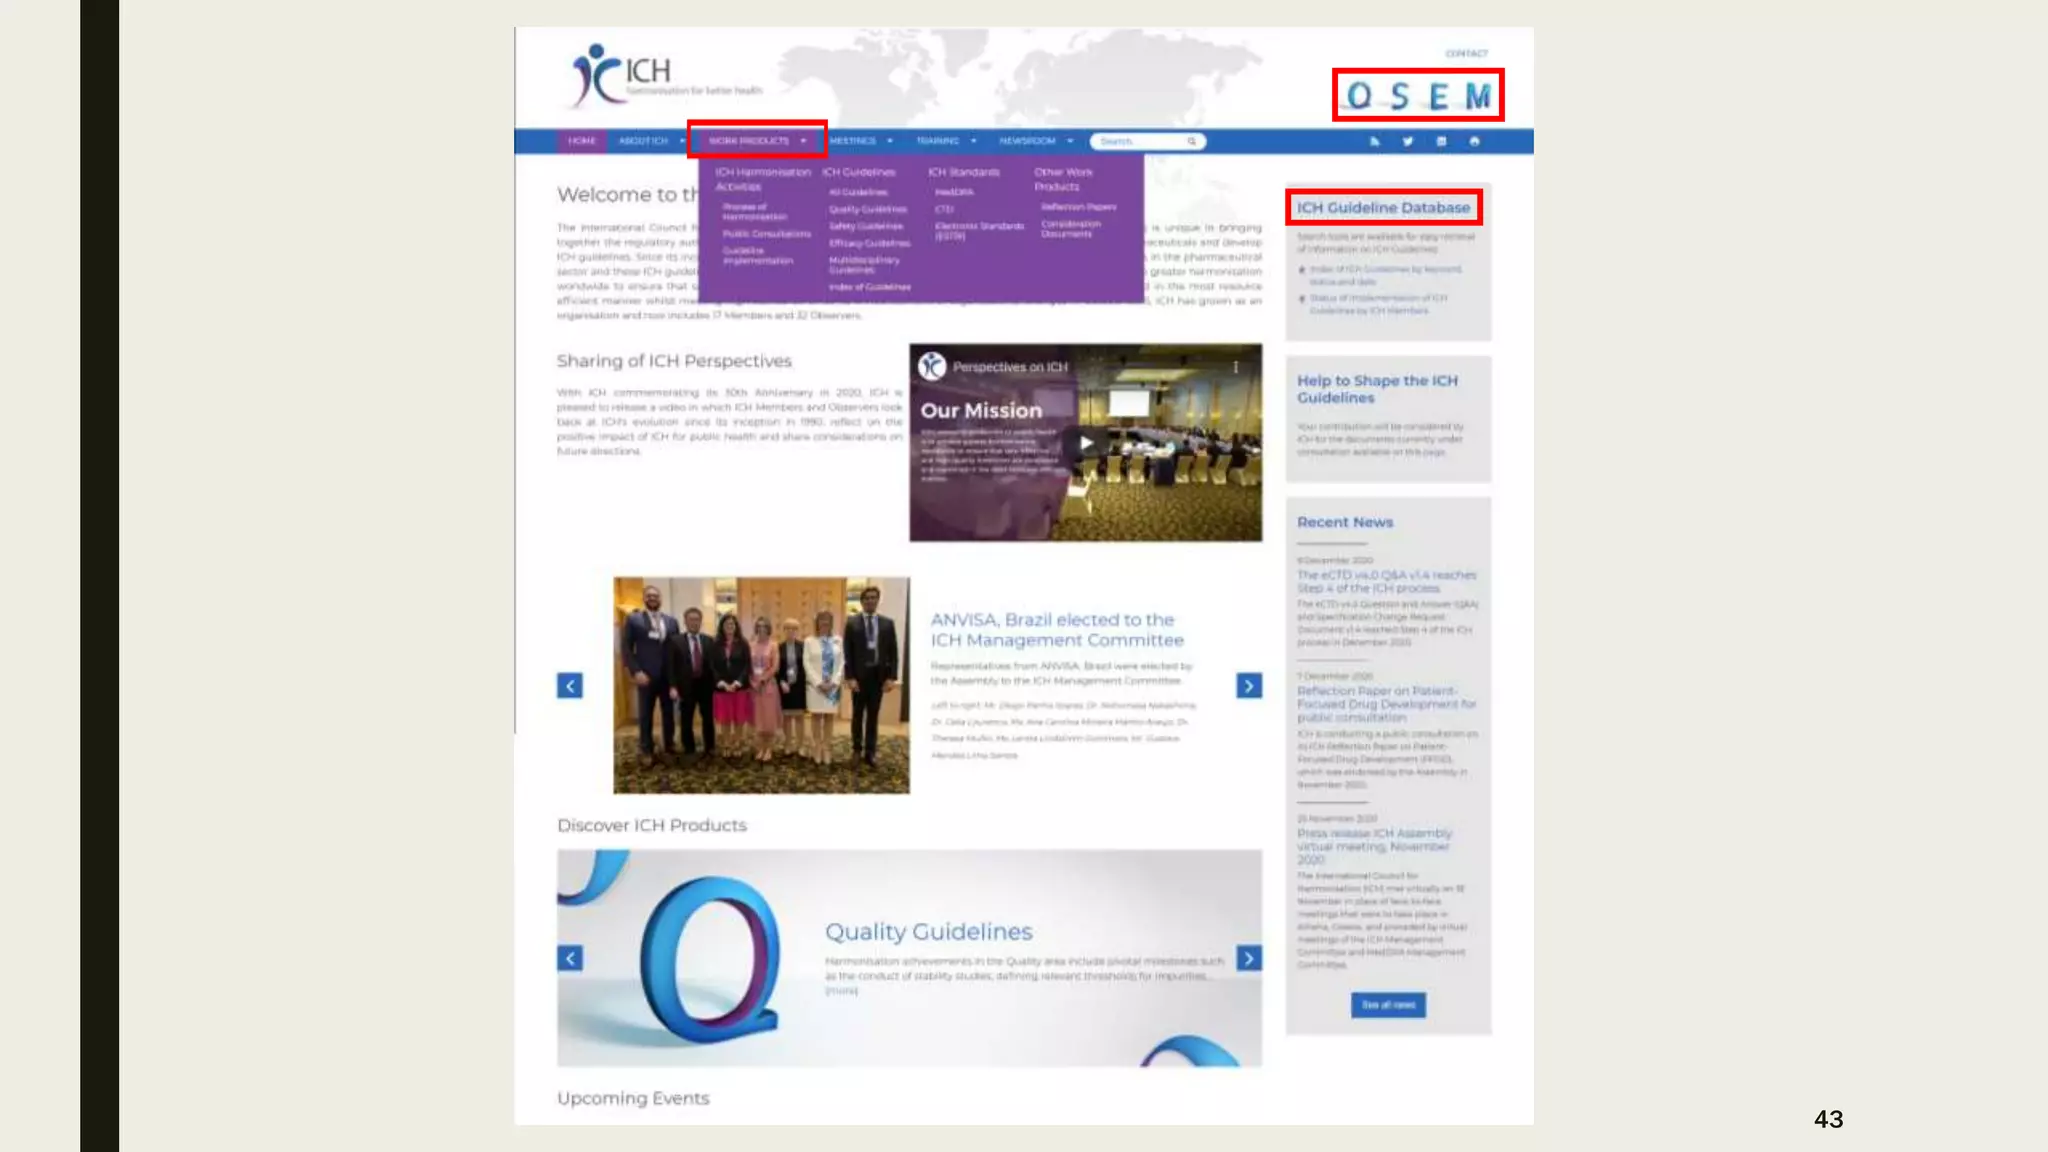
Task: Open the Twitter icon link
Action: coord(1408,142)
